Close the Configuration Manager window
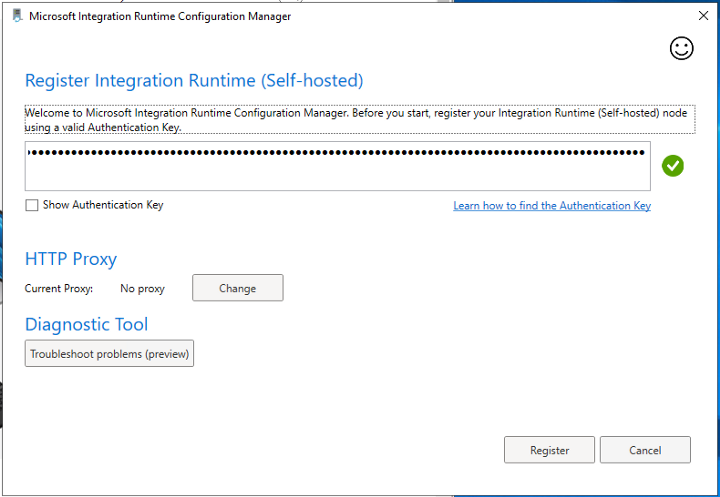Viewport: 720px width, 497px height. point(703,16)
